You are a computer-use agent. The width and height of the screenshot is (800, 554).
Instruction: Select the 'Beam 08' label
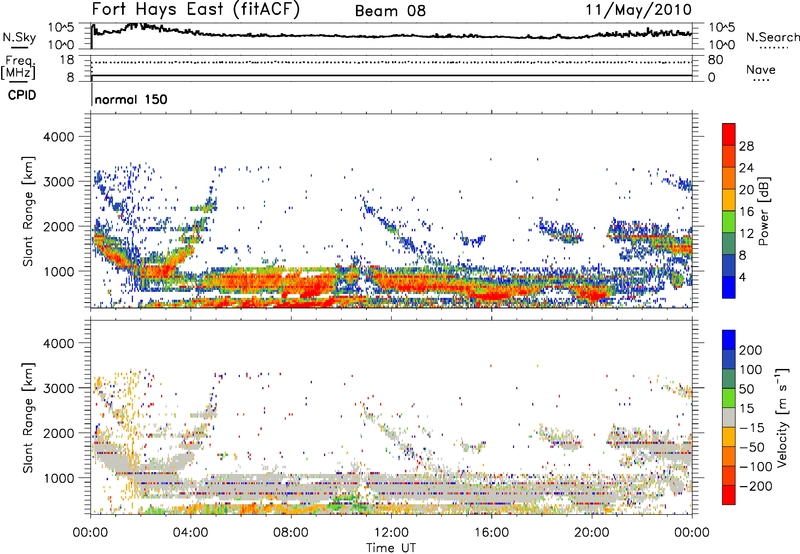point(390,11)
